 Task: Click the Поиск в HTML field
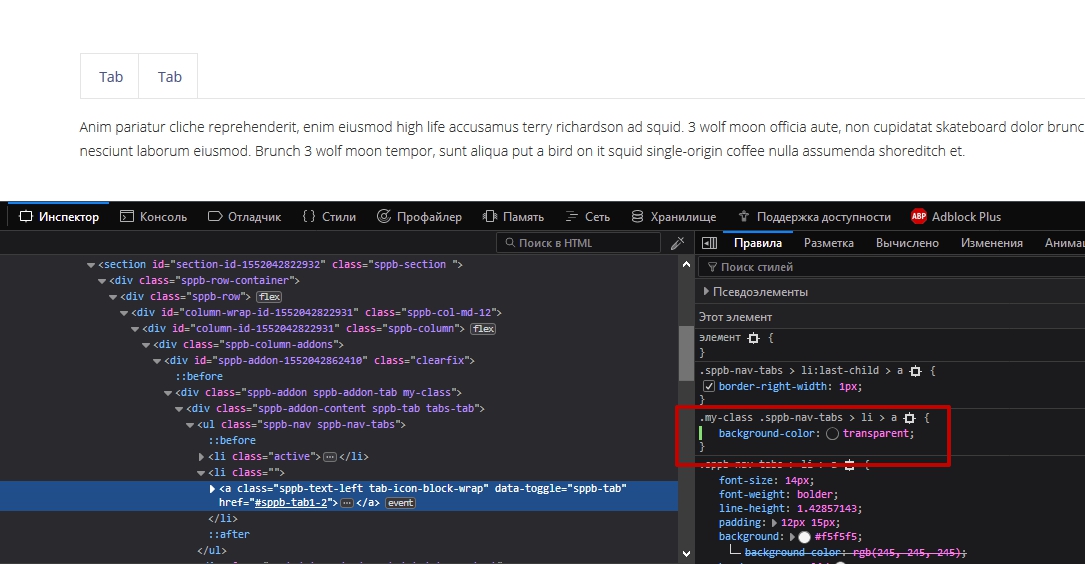tap(578, 243)
